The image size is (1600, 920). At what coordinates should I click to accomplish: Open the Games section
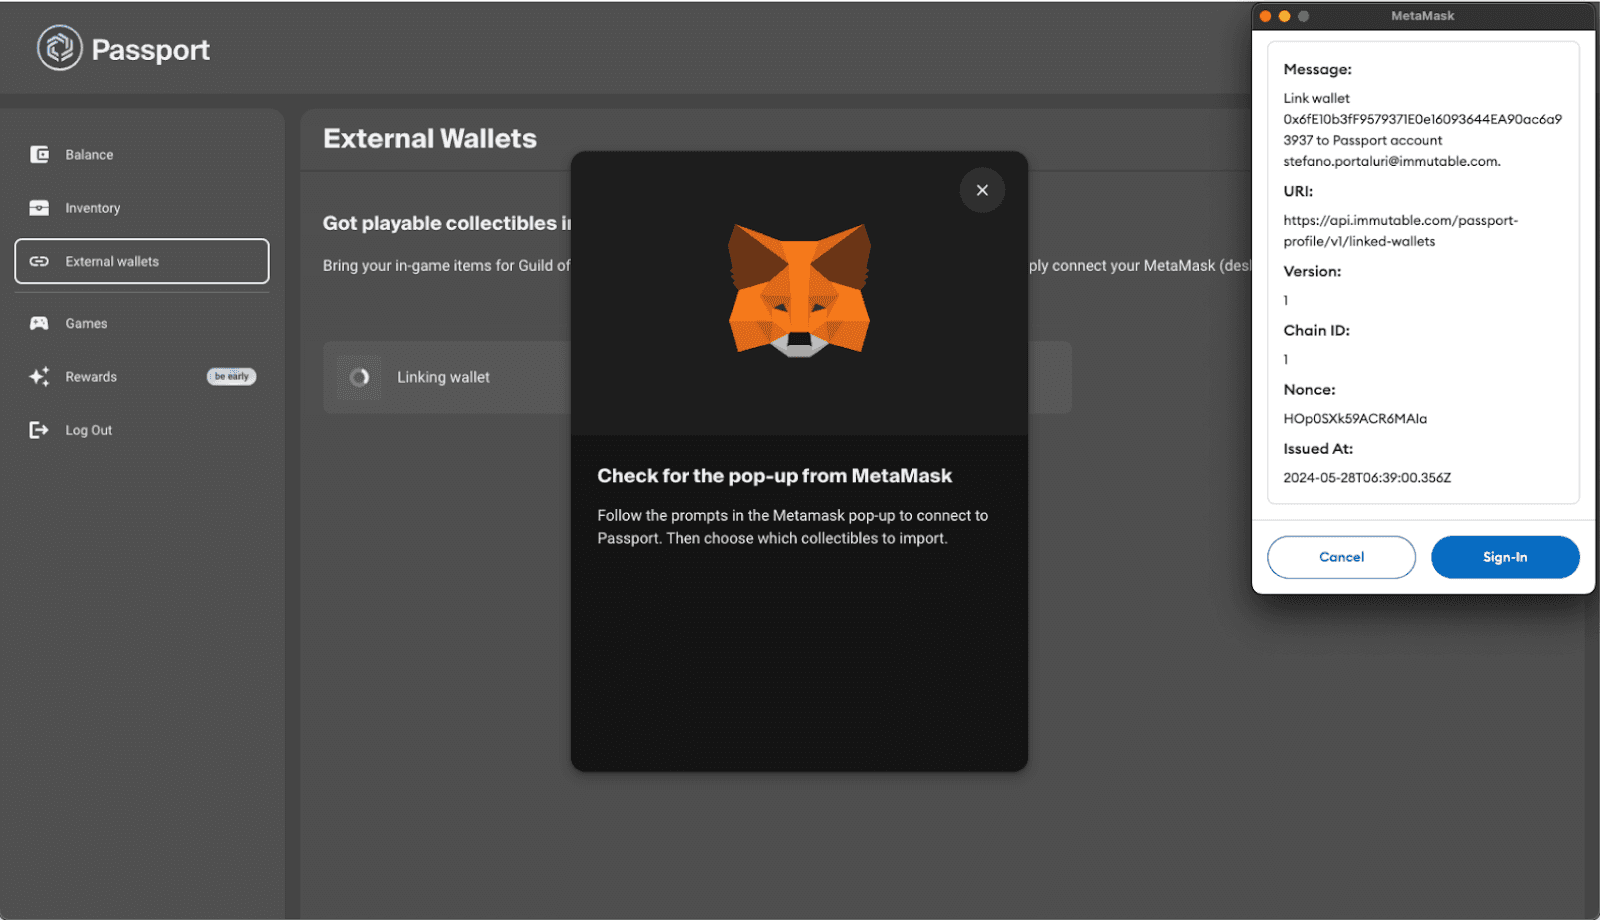click(x=85, y=322)
